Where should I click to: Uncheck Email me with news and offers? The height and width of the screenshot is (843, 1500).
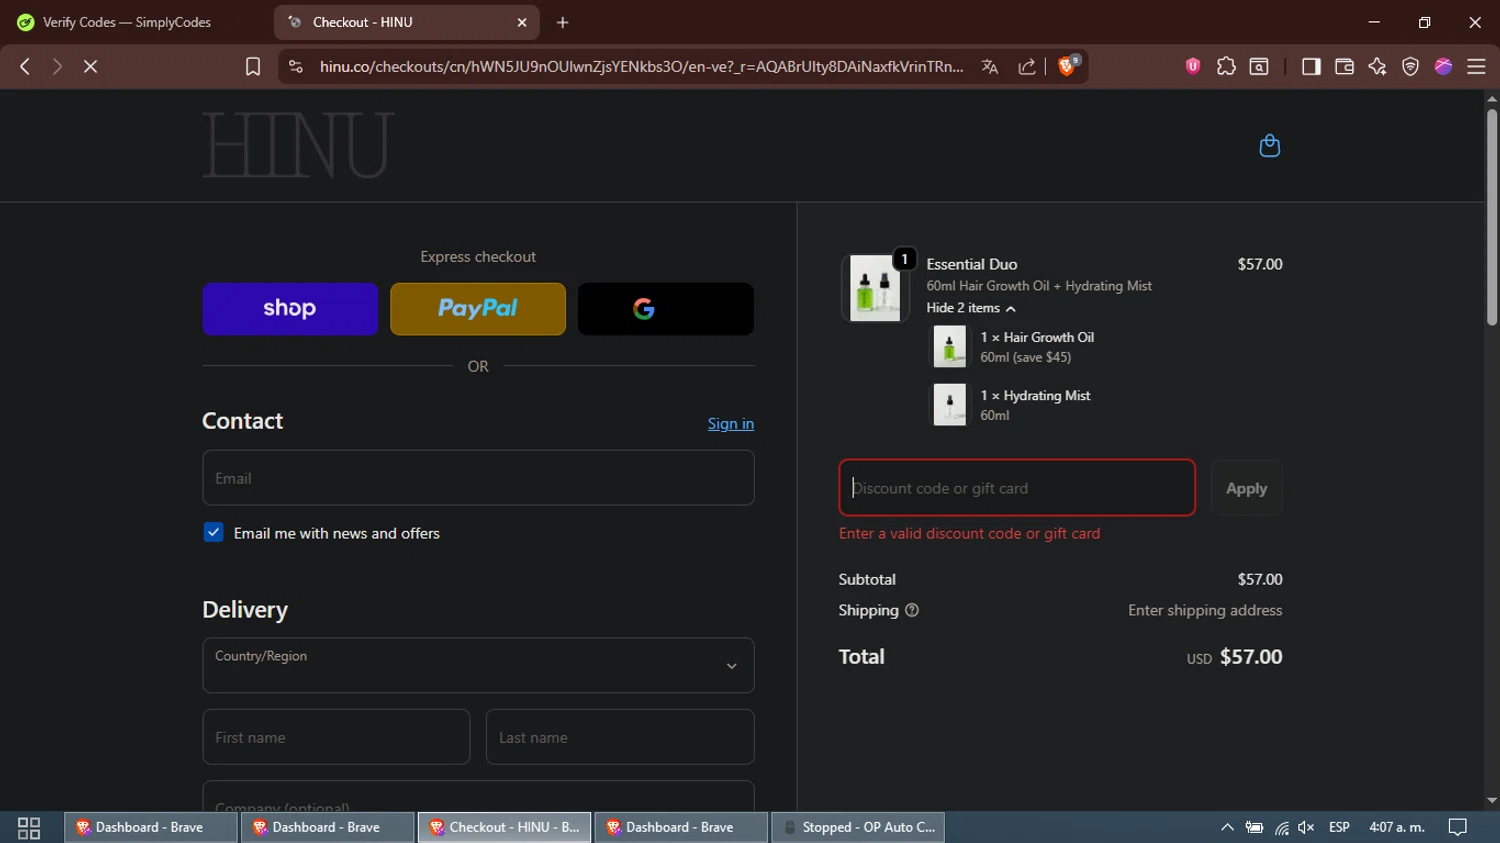point(213,532)
